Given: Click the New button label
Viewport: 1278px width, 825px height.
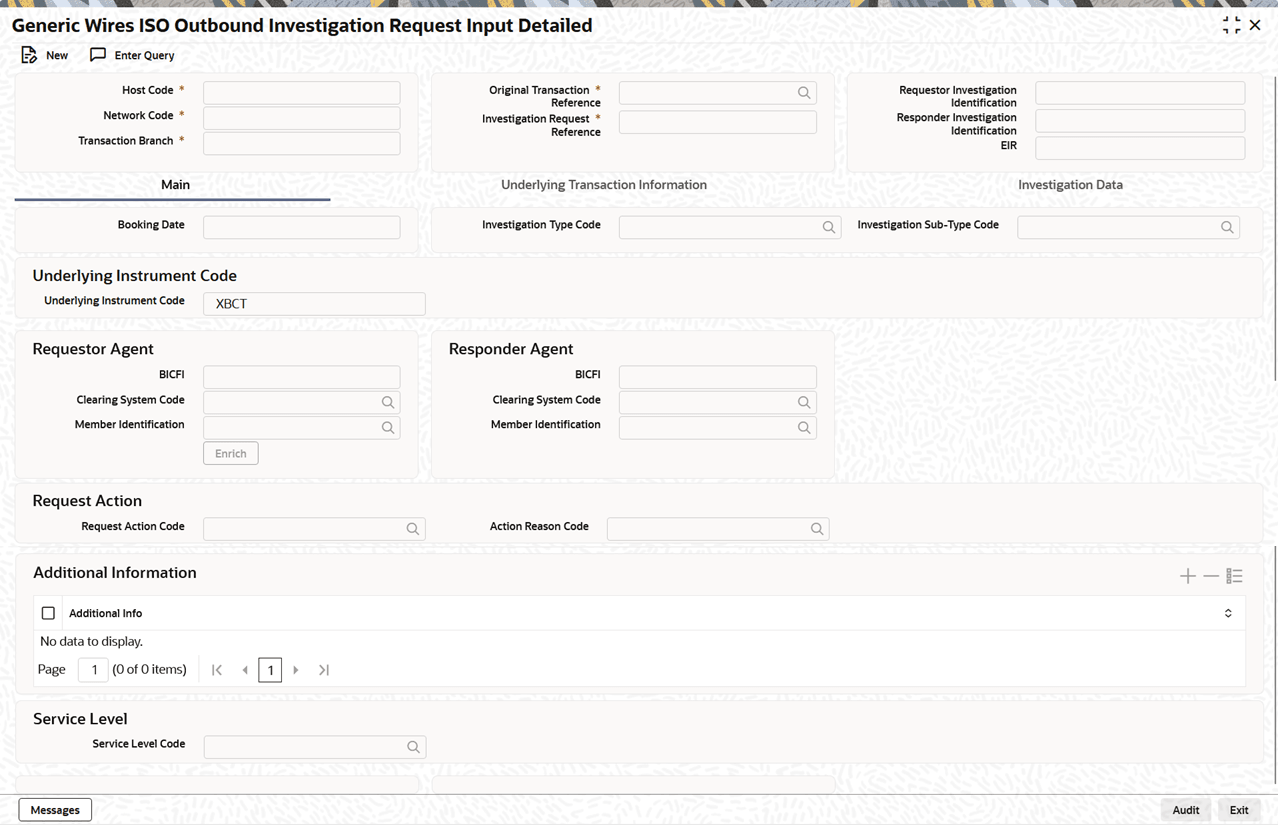Looking at the screenshot, I should (57, 55).
